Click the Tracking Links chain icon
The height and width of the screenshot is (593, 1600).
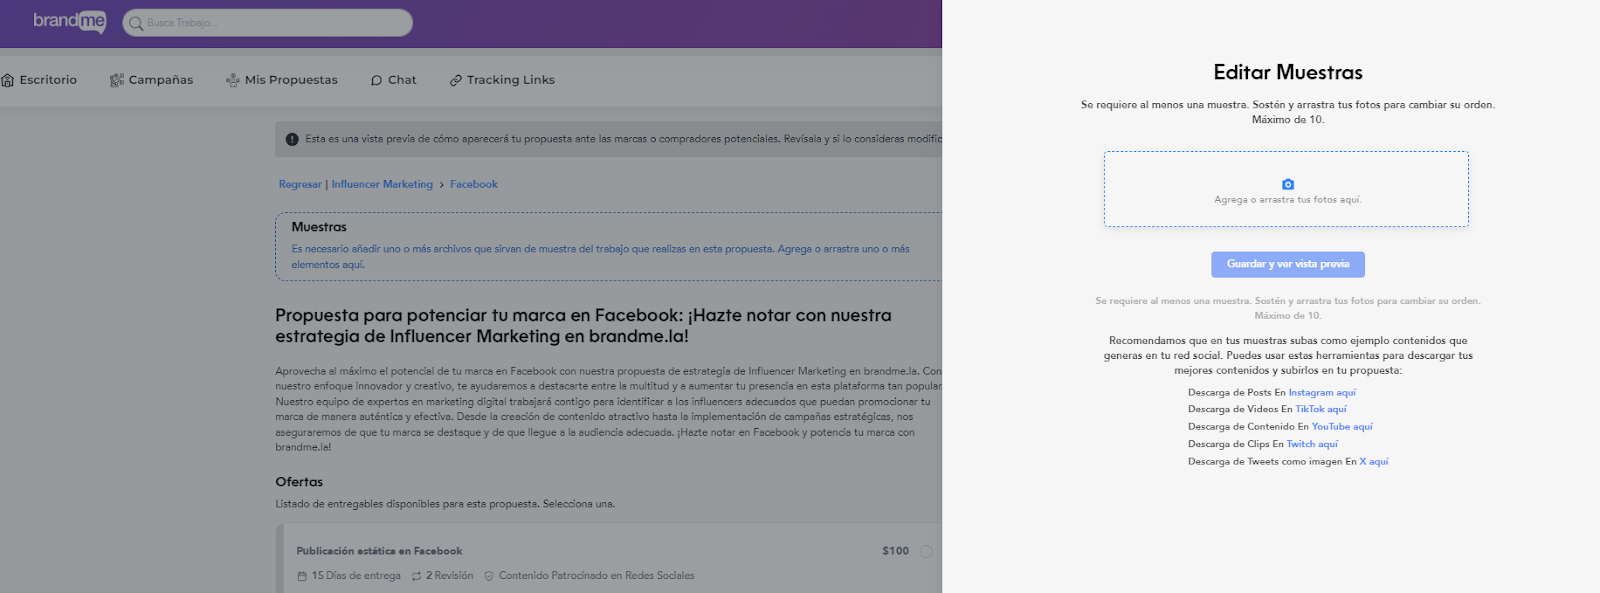click(456, 80)
